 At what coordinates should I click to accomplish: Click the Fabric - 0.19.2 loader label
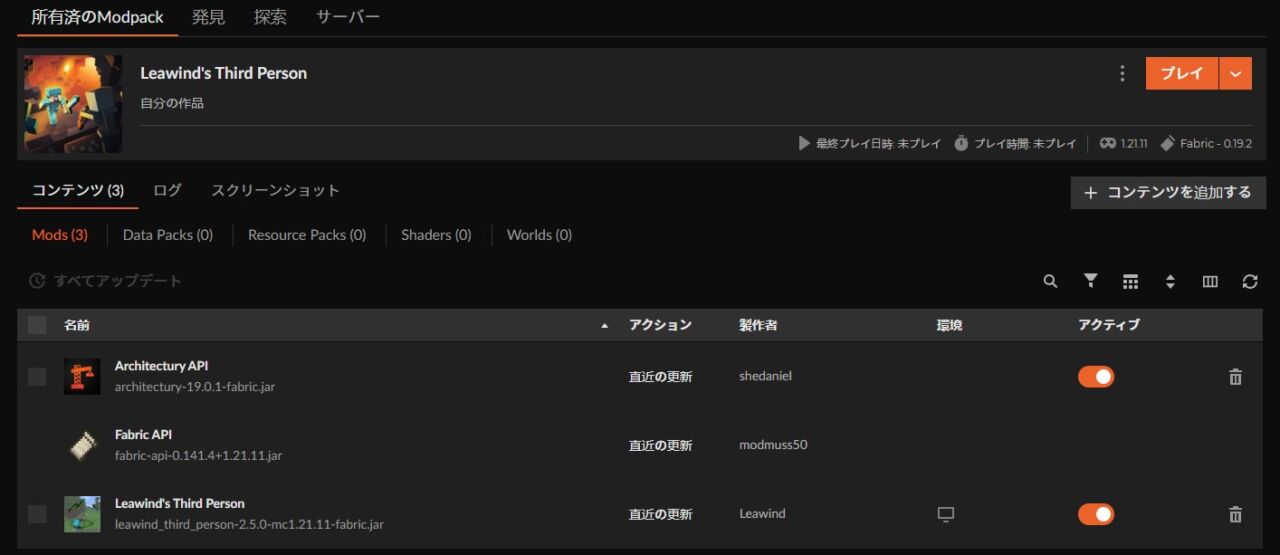pyautogui.click(x=1215, y=144)
